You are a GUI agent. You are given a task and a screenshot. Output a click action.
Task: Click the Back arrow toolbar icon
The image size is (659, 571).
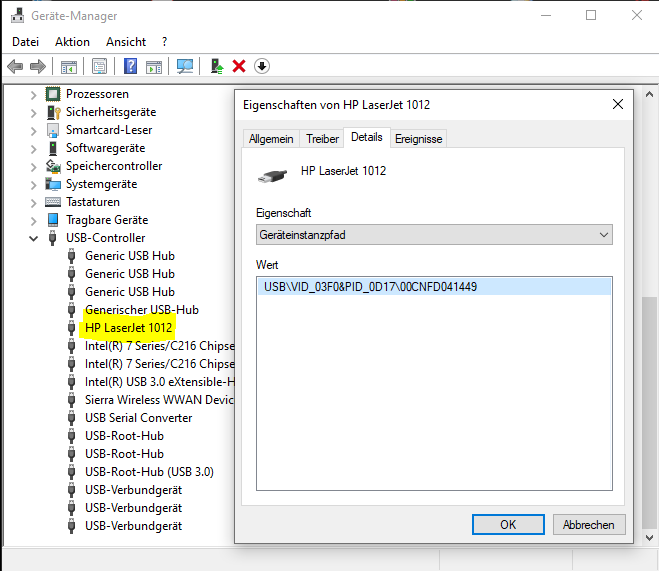pos(15,66)
